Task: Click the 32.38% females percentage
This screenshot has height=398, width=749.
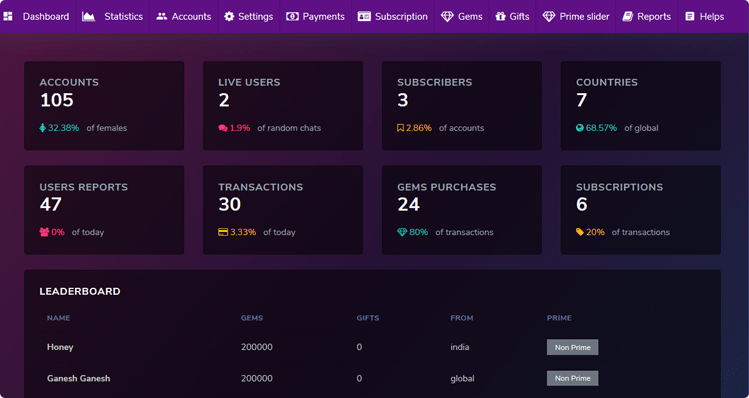Action: pos(64,128)
